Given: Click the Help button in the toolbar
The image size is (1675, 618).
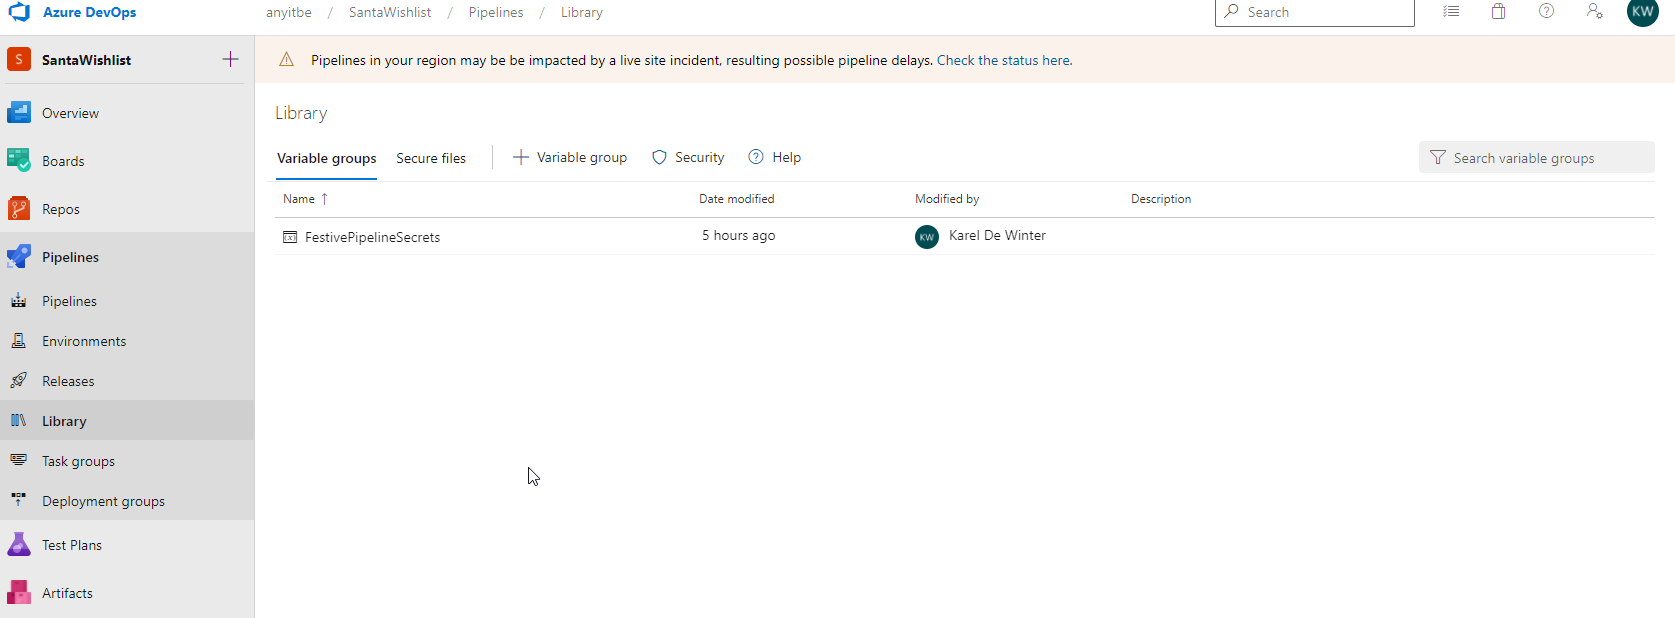Looking at the screenshot, I should click(775, 157).
